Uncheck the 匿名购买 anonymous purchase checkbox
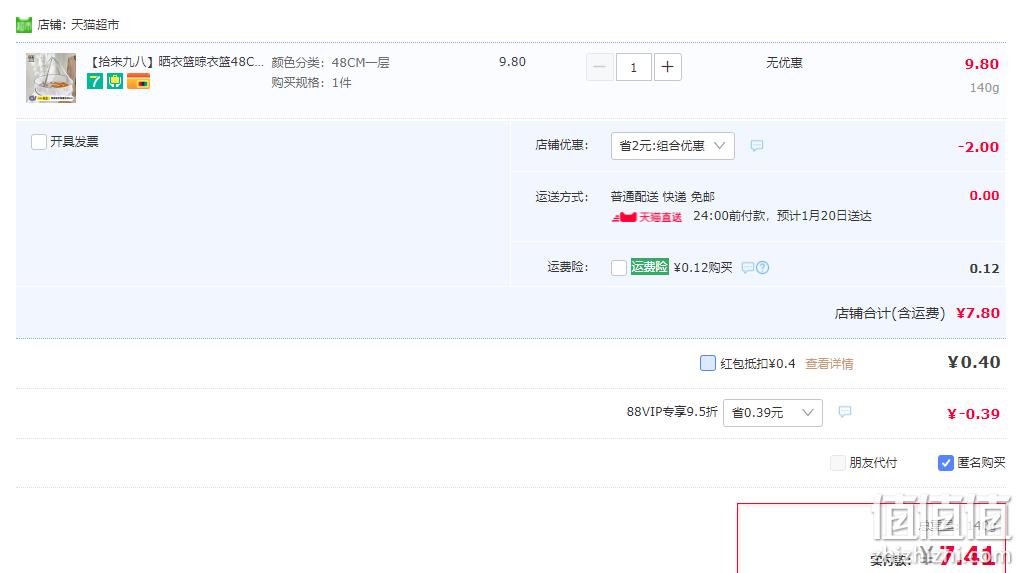This screenshot has width=1021, height=573. 945,463
